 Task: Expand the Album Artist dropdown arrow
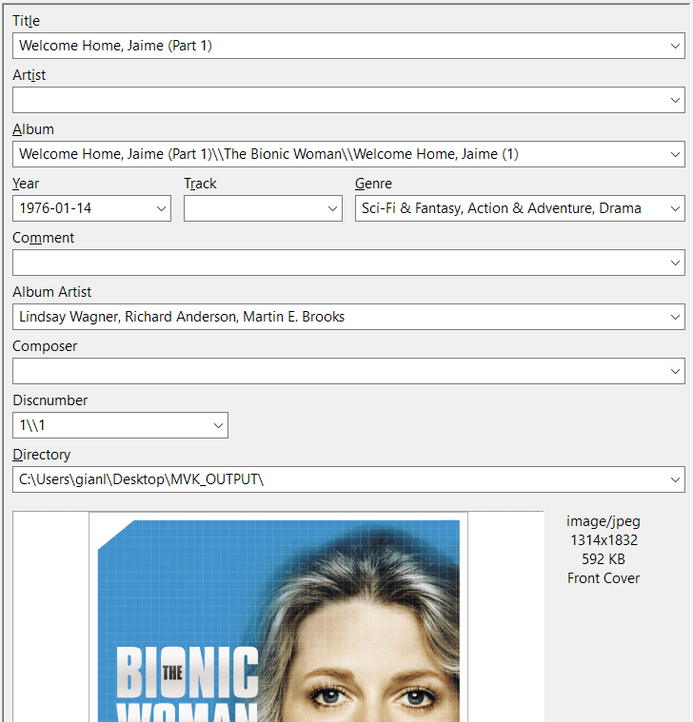click(x=675, y=317)
